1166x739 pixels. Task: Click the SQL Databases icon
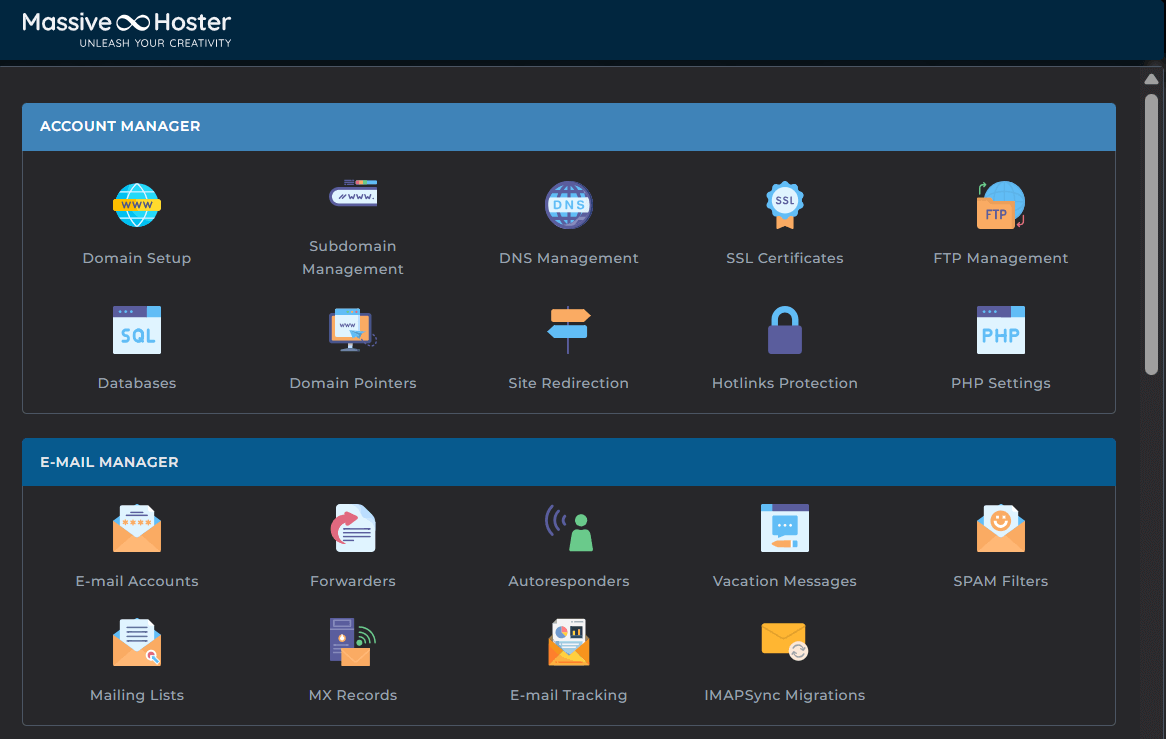tap(137, 331)
